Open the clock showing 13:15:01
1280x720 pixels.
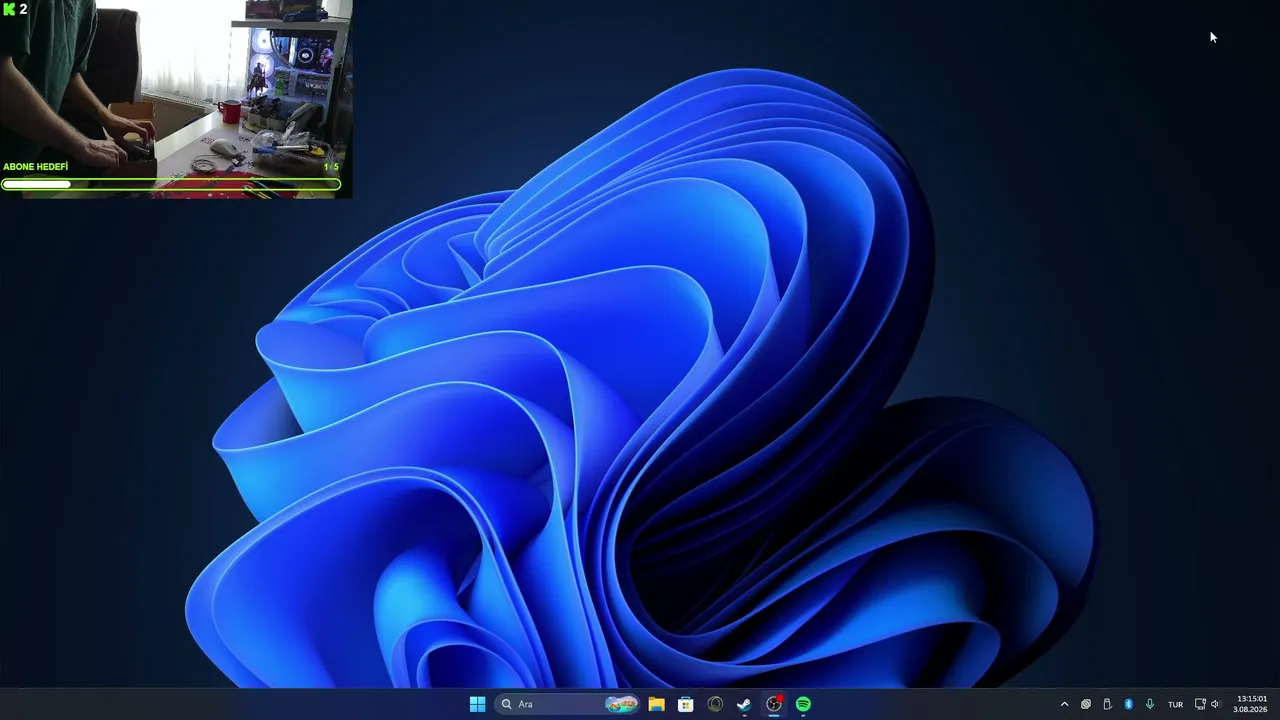1251,704
